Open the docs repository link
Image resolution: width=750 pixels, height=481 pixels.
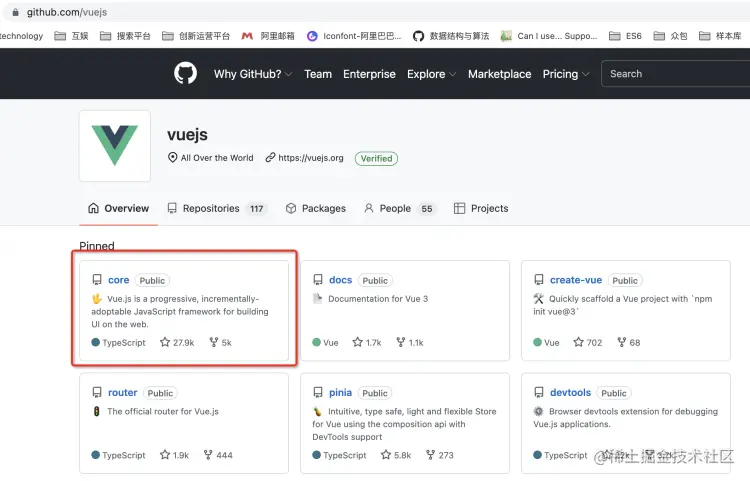pos(340,280)
